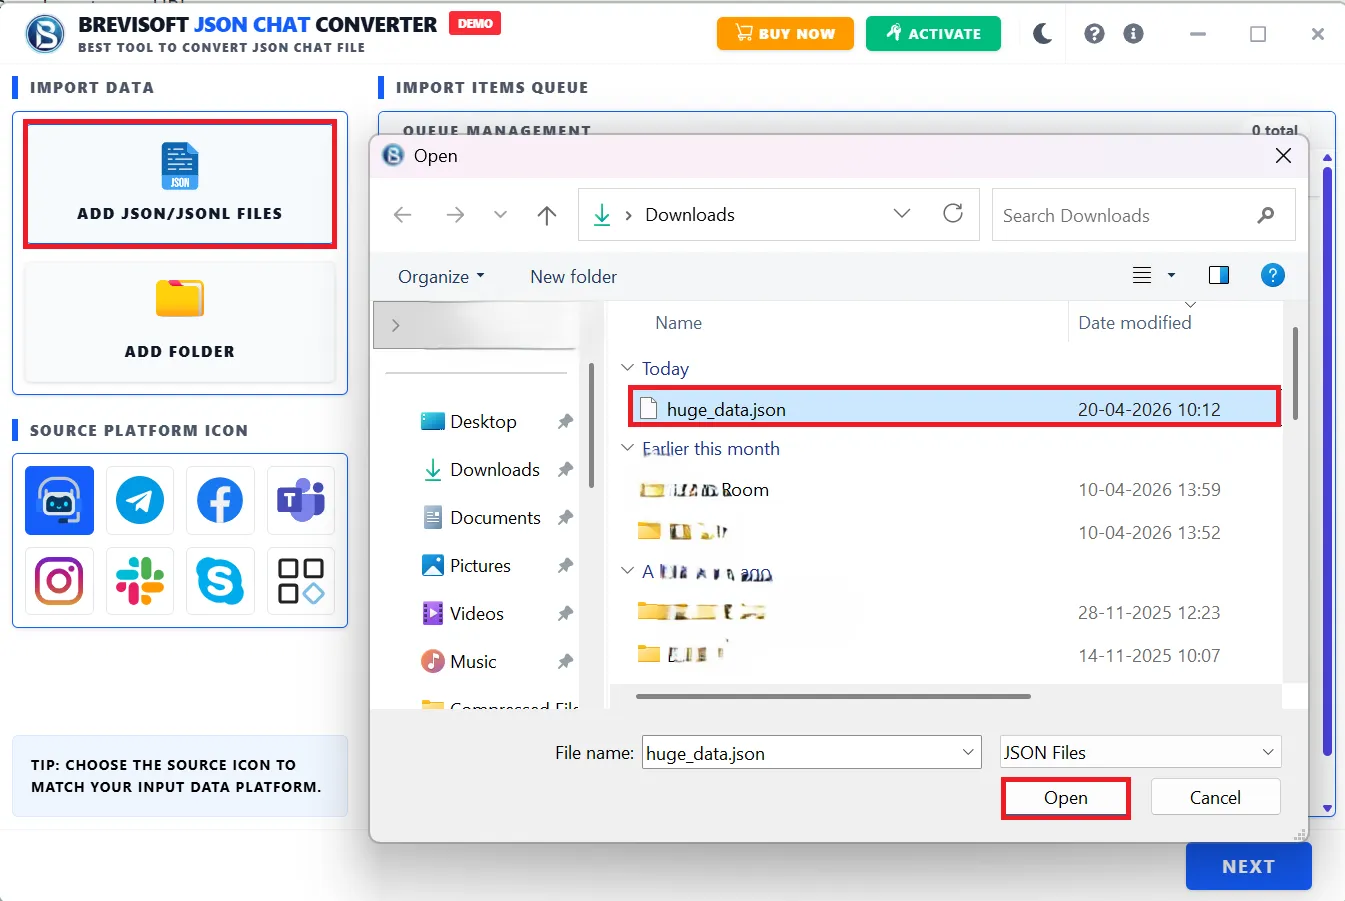Viewport: 1345px width, 901px height.
Task: Select the Slack source platform icon
Action: 140,581
